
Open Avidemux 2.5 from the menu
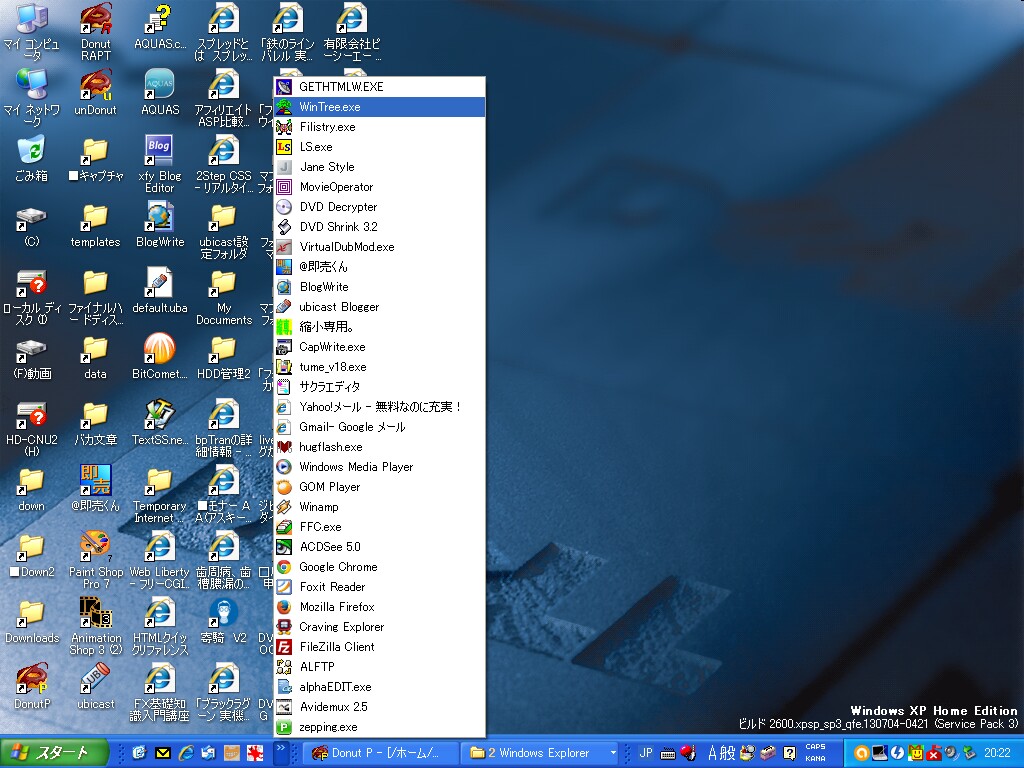pos(379,707)
